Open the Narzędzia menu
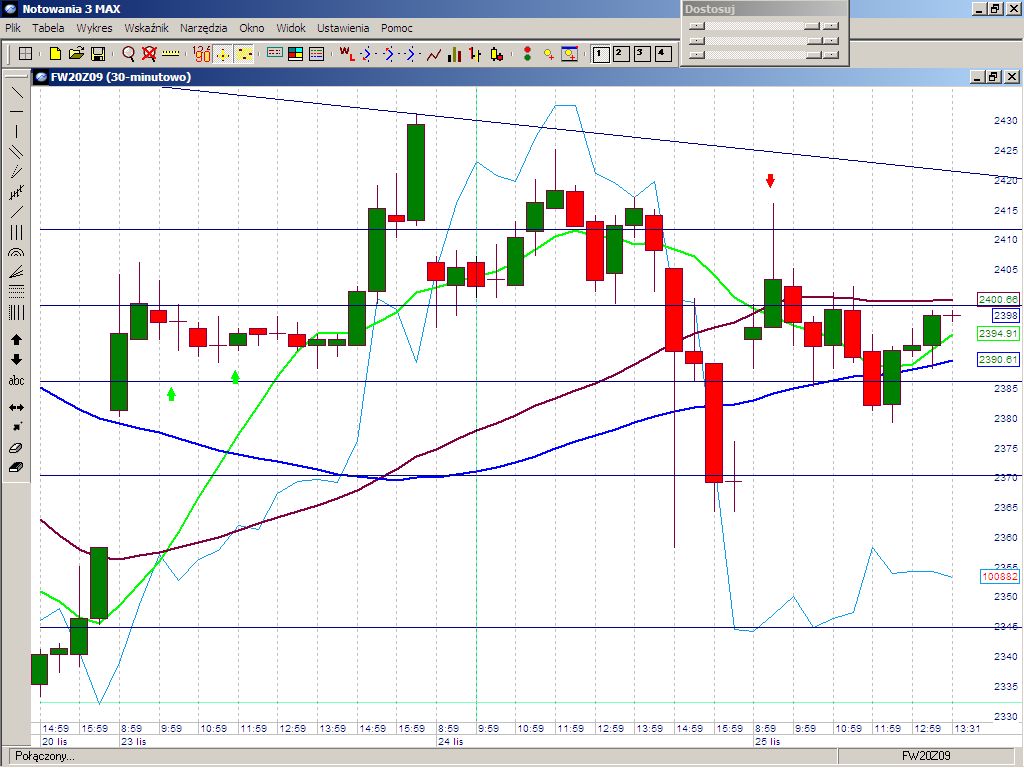The image size is (1024, 768). pyautogui.click(x=204, y=28)
